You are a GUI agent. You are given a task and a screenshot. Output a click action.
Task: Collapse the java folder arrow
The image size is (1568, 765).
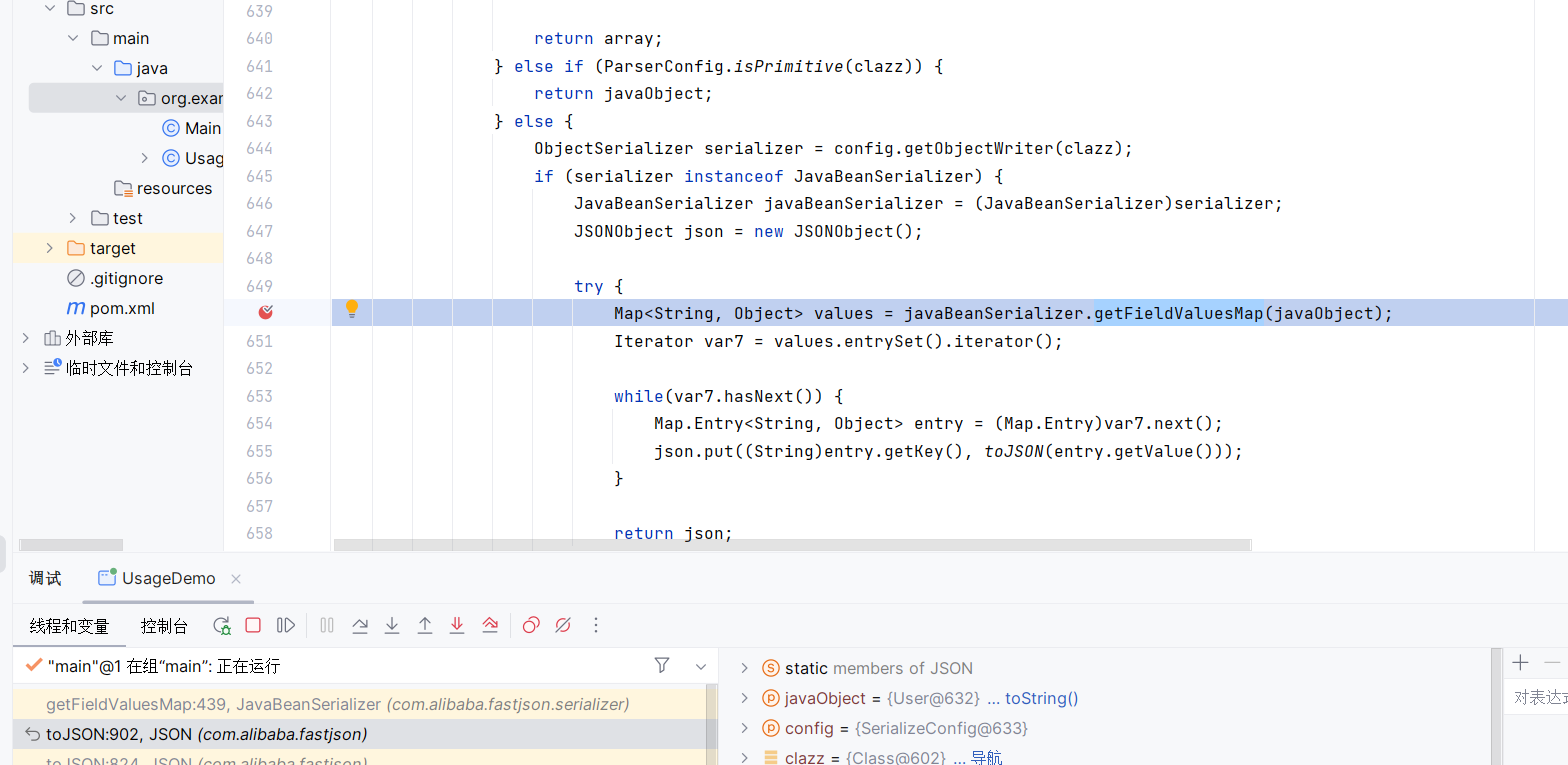tap(97, 68)
